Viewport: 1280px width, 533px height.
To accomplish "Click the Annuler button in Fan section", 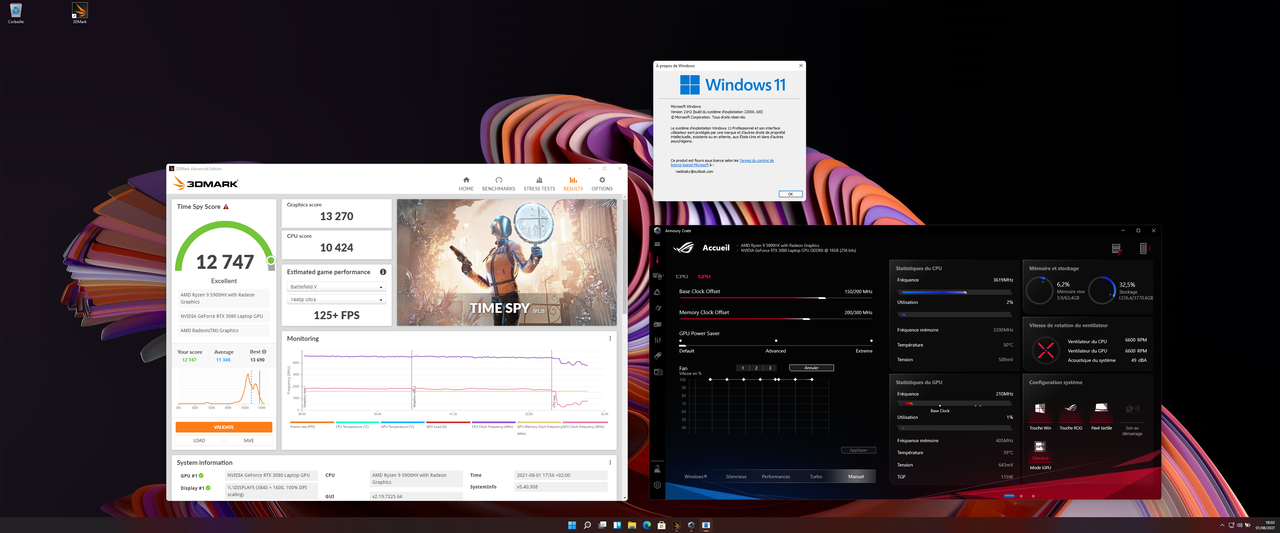I will tap(811, 368).
